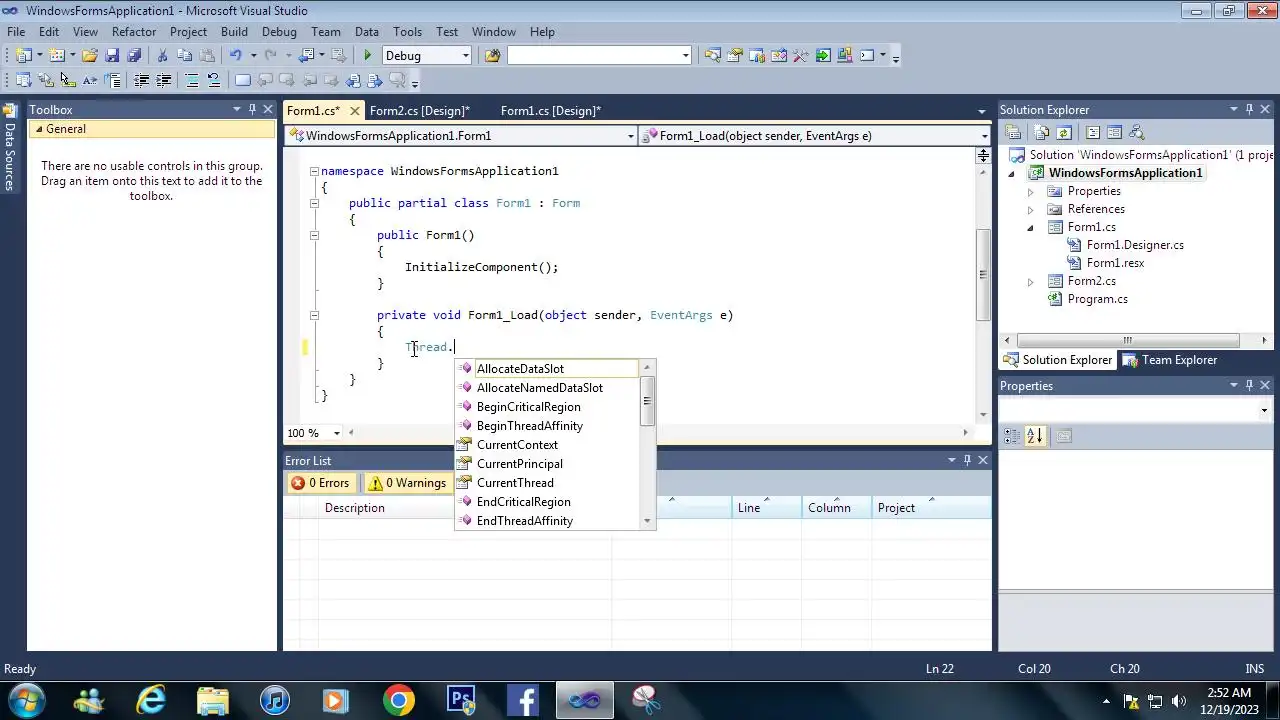The width and height of the screenshot is (1280, 720).
Task: Click View Class Diagram icon in Solution Explorer
Action: (x=1136, y=132)
